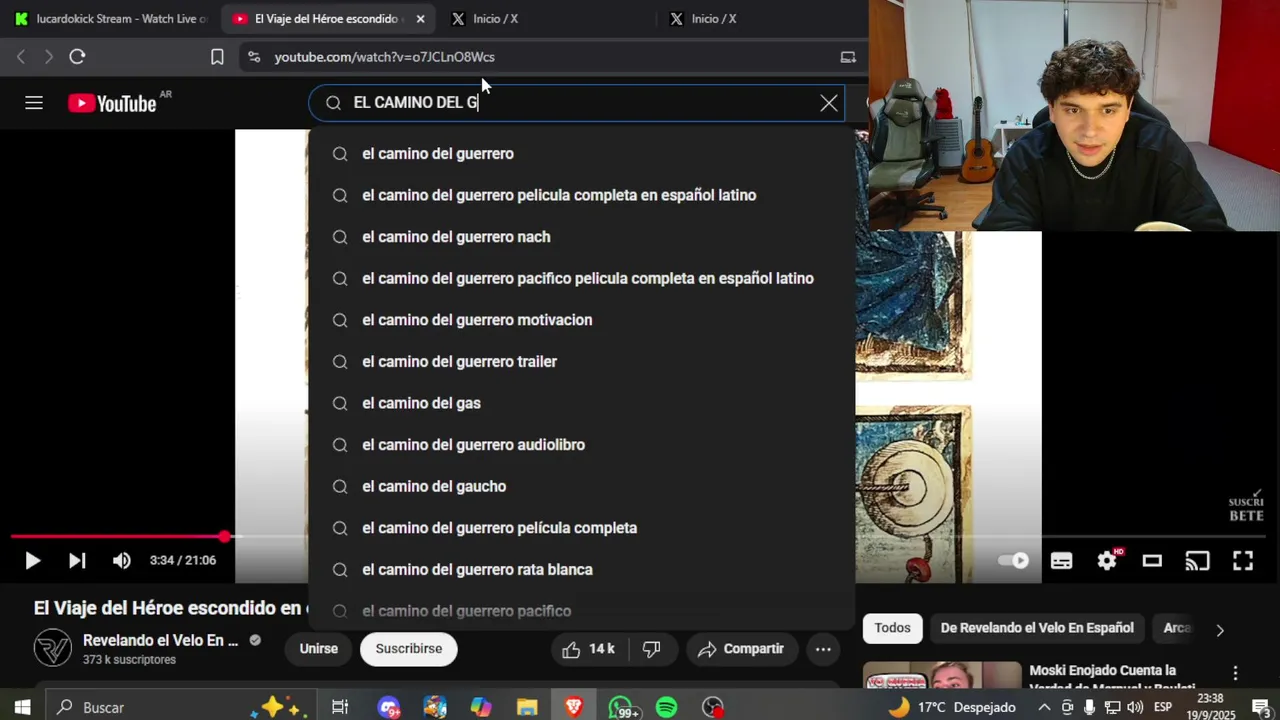Image resolution: width=1280 pixels, height=720 pixels.
Task: Toggle the autoplay switch
Action: point(1014,561)
